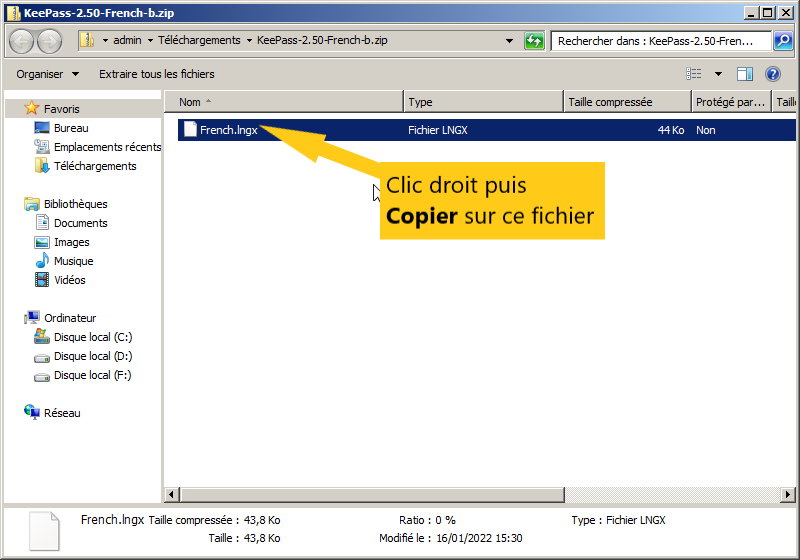Click the search magnifier icon
Image resolution: width=800 pixels, height=560 pixels.
pyautogui.click(x=783, y=41)
